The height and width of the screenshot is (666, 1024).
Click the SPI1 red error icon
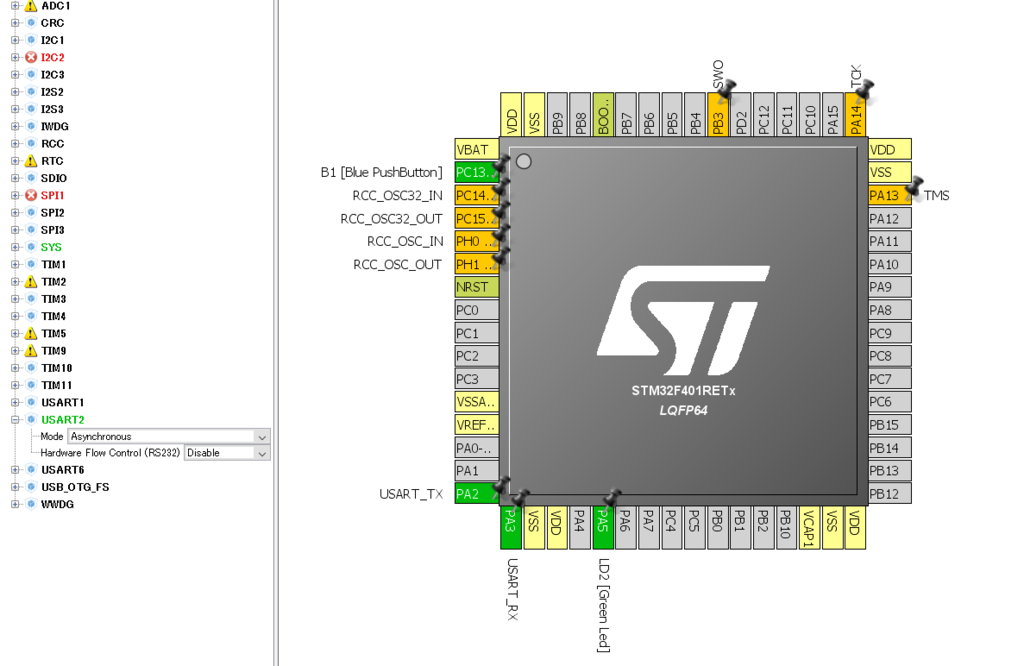(31, 195)
